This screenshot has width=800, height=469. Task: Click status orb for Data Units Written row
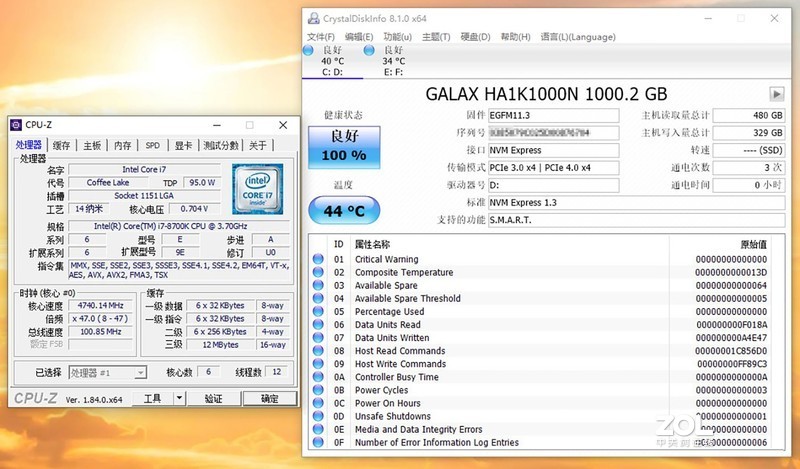click(x=318, y=337)
